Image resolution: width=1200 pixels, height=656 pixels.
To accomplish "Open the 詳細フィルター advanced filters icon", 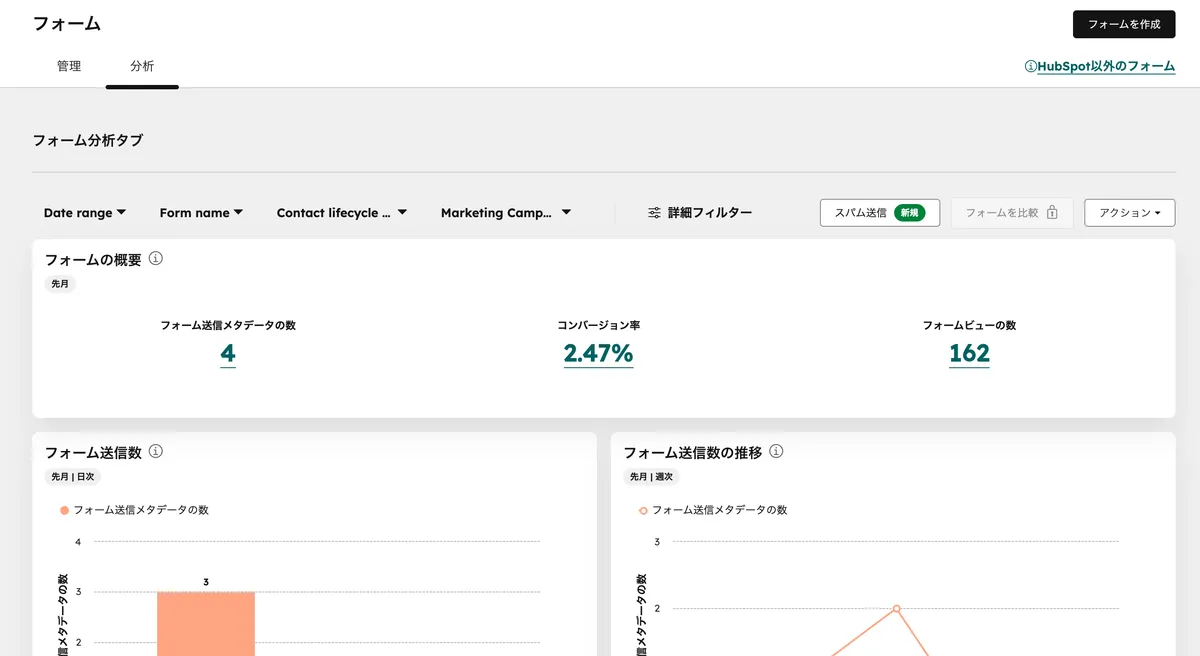I will [x=655, y=213].
